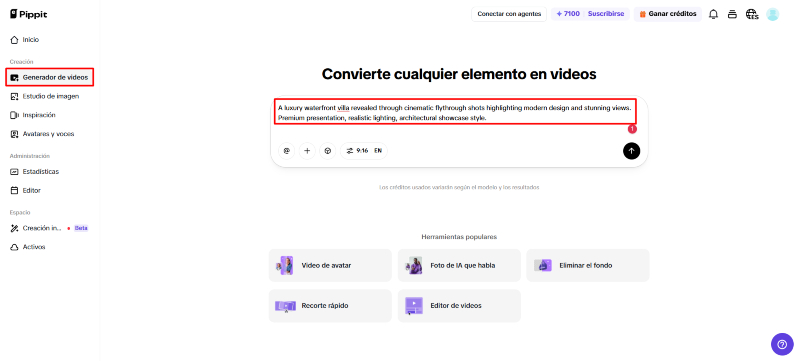This screenshot has height=361, width=800.
Task: Click the Creación magic wand icon
Action: [14, 228]
